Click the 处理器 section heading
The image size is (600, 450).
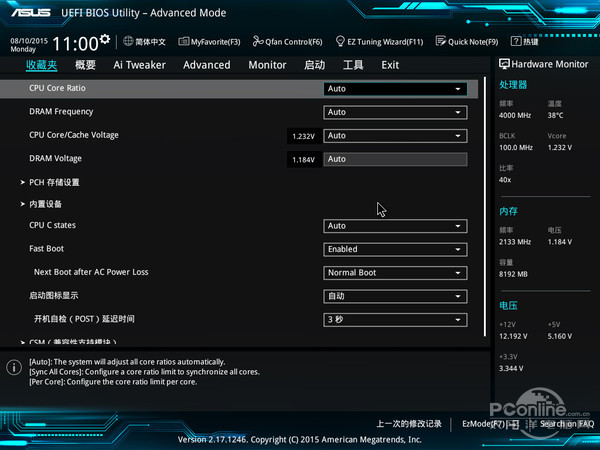[x=513, y=85]
